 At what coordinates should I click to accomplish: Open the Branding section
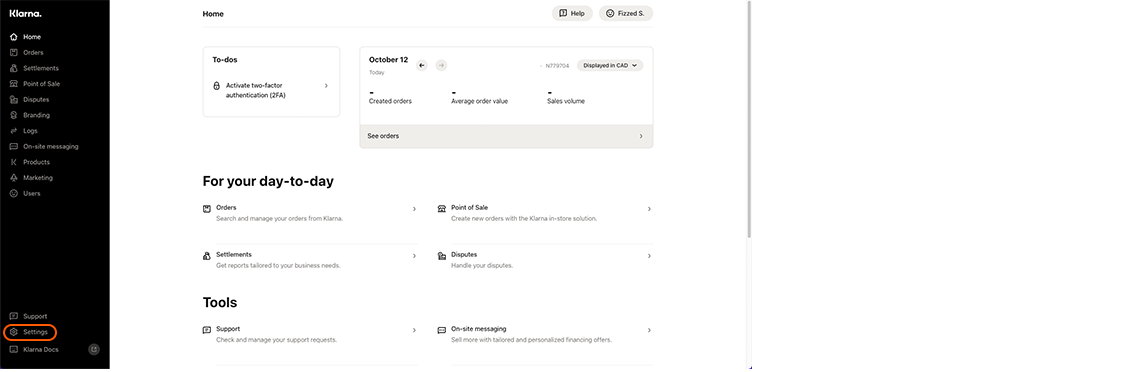30,115
